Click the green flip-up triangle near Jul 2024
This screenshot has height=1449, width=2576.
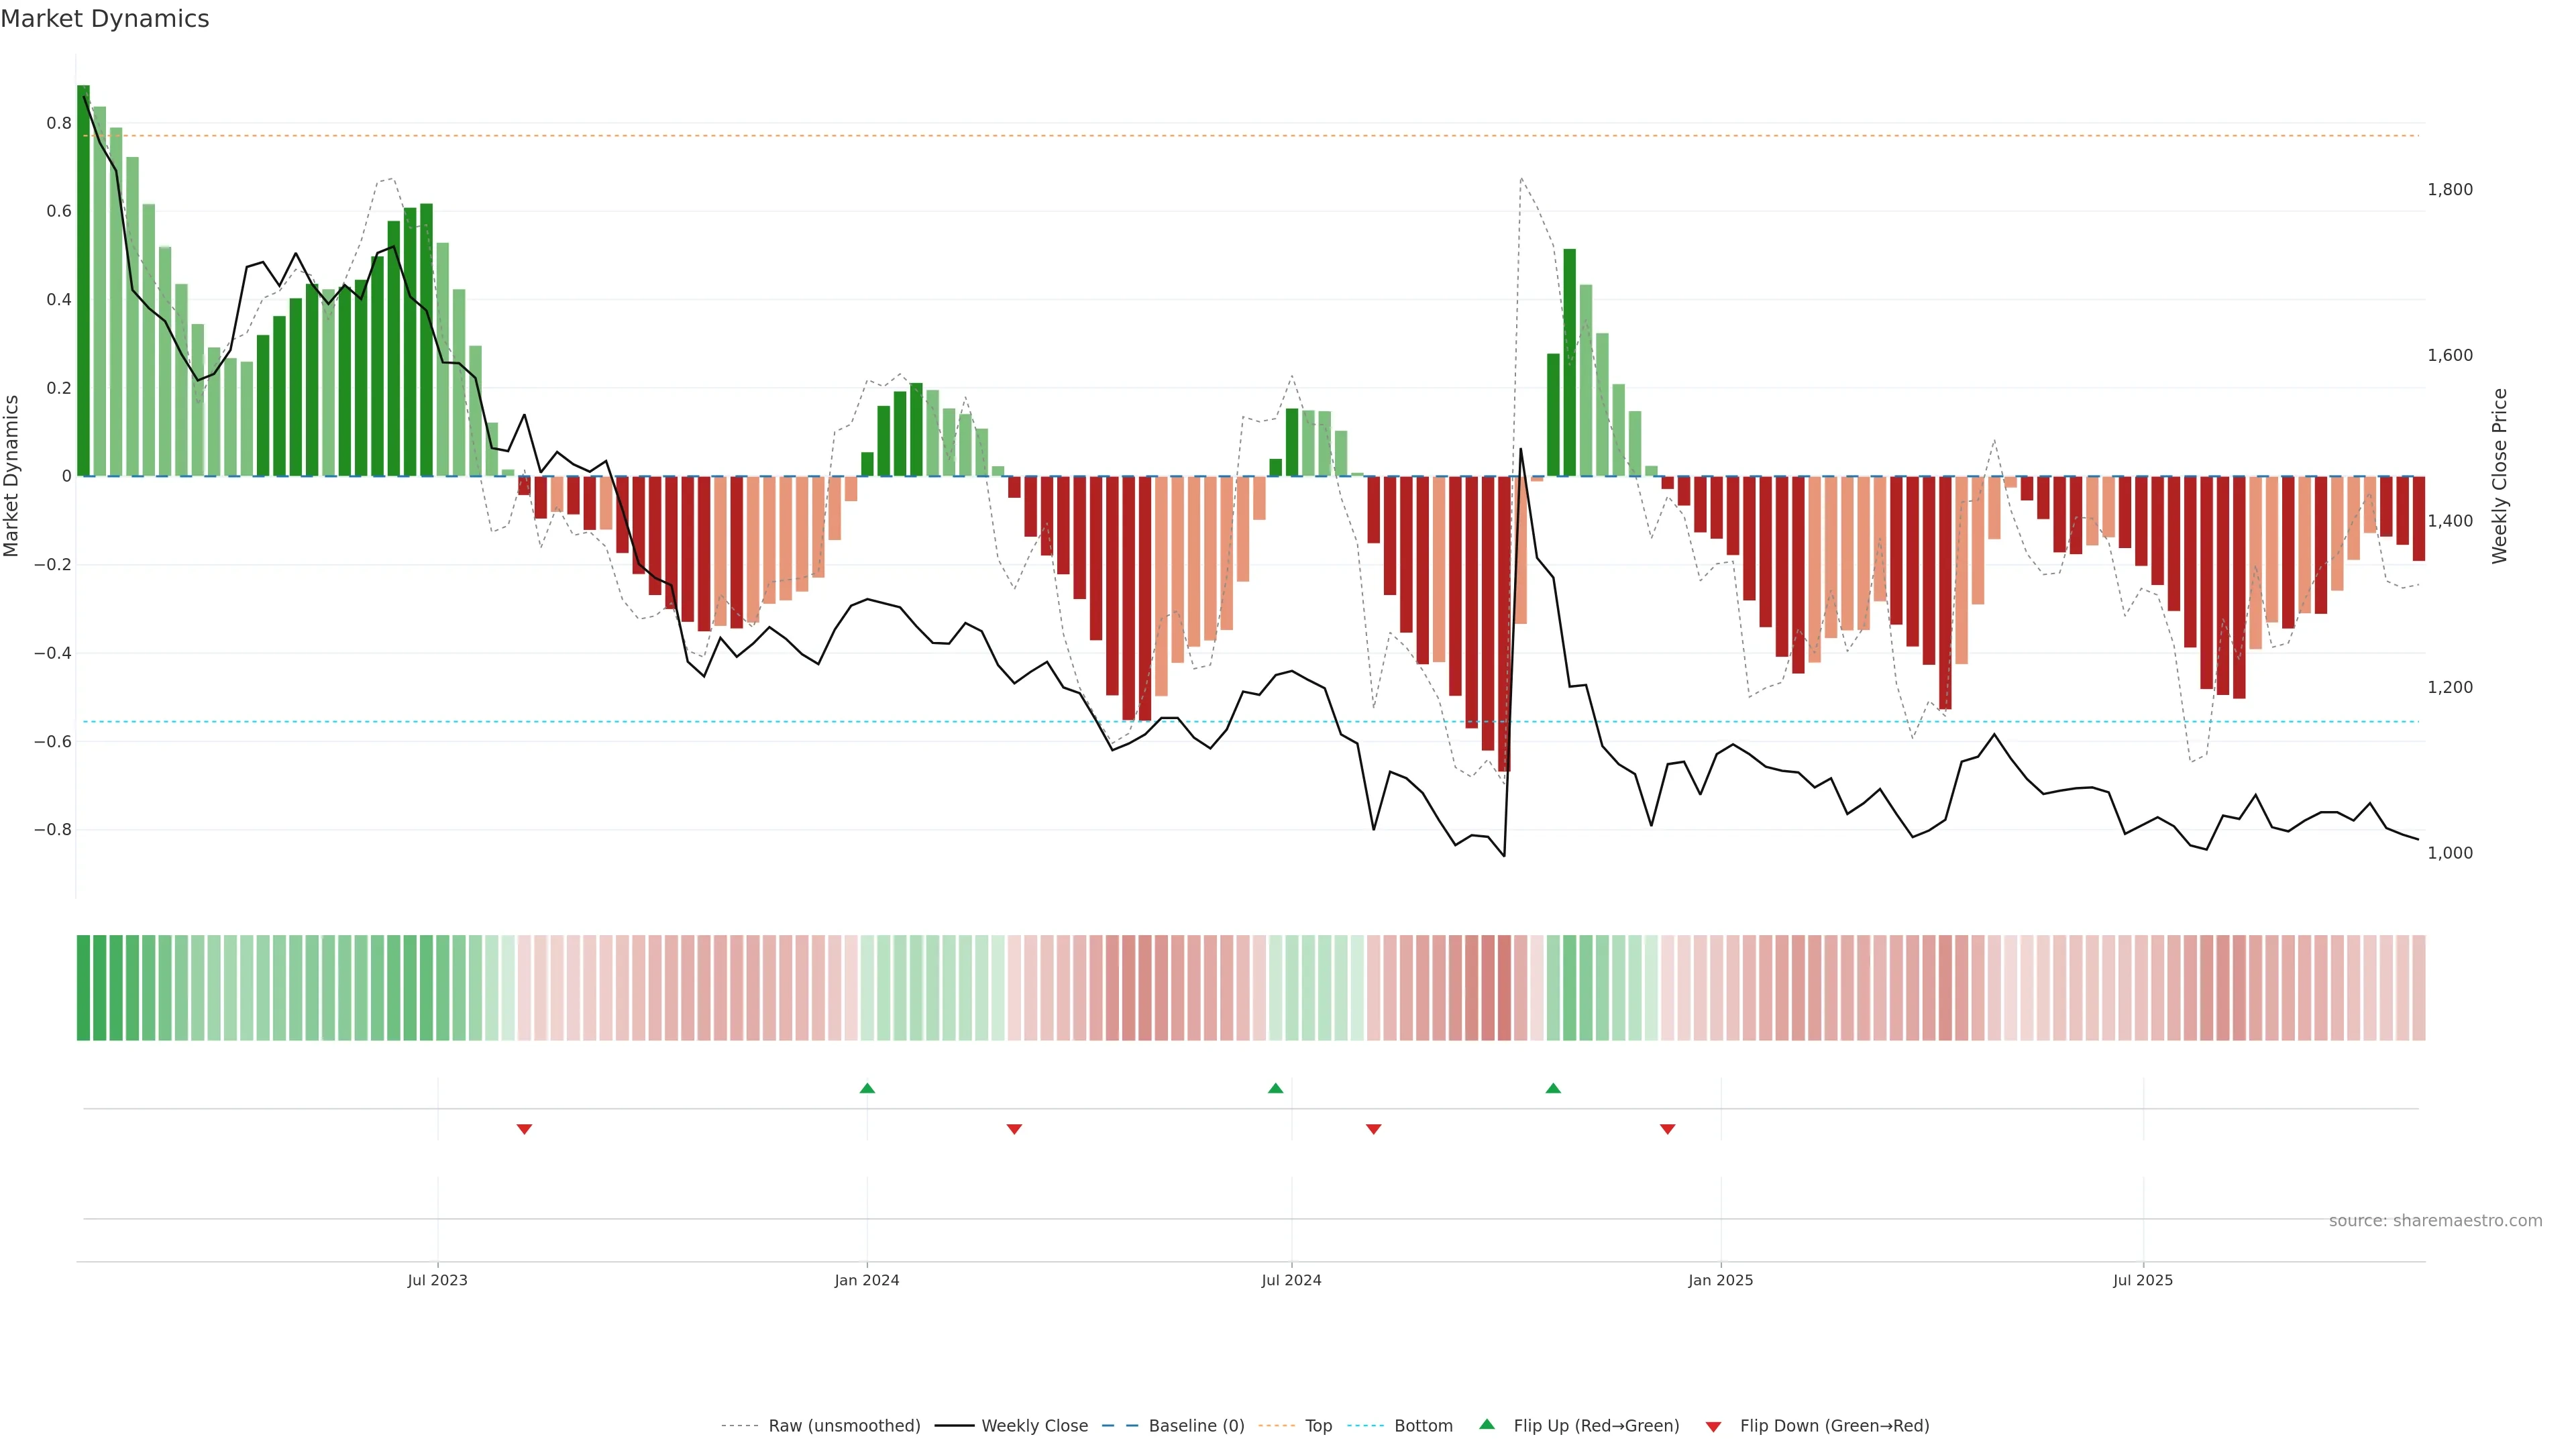pos(1275,1088)
